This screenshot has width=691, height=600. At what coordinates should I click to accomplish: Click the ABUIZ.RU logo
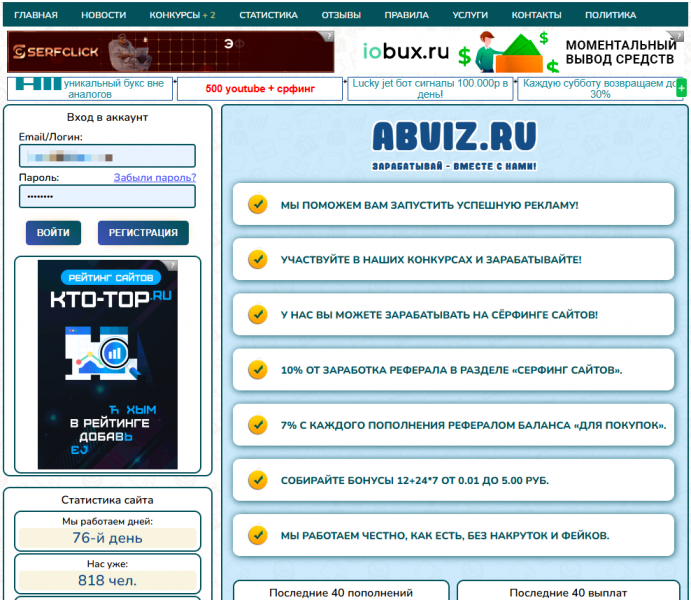tap(454, 137)
